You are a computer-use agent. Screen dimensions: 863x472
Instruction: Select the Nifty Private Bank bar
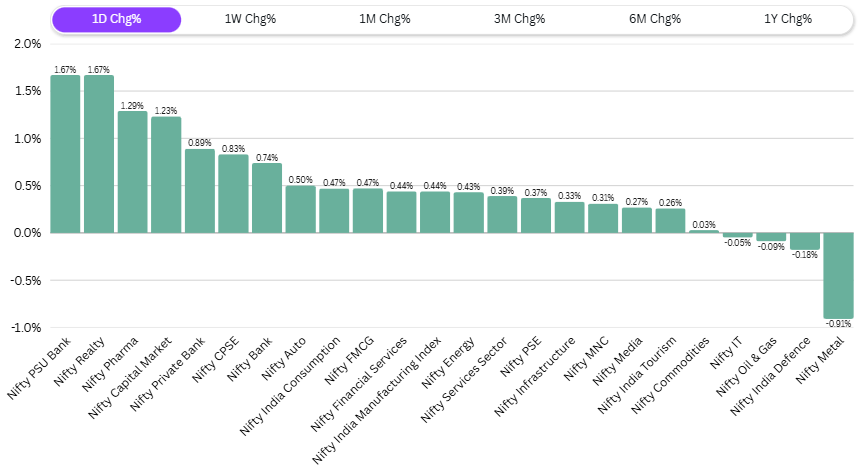[x=200, y=191]
